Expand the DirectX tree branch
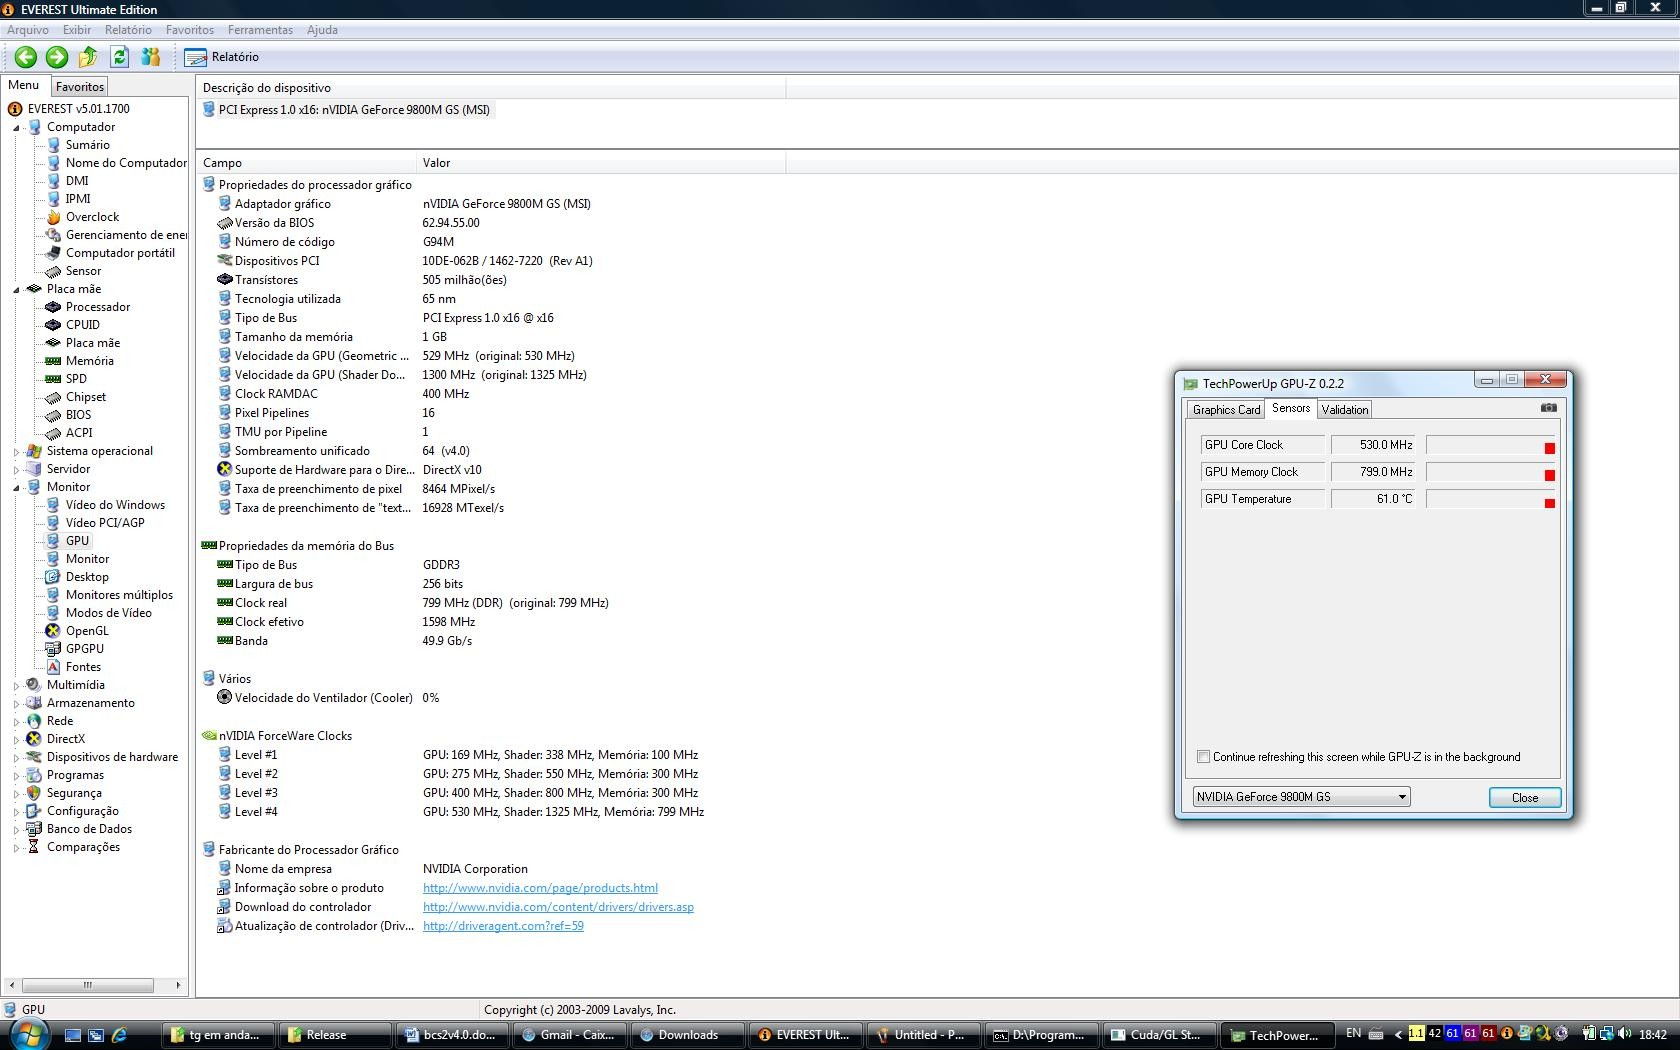Image resolution: width=1680 pixels, height=1050 pixels. [16, 740]
